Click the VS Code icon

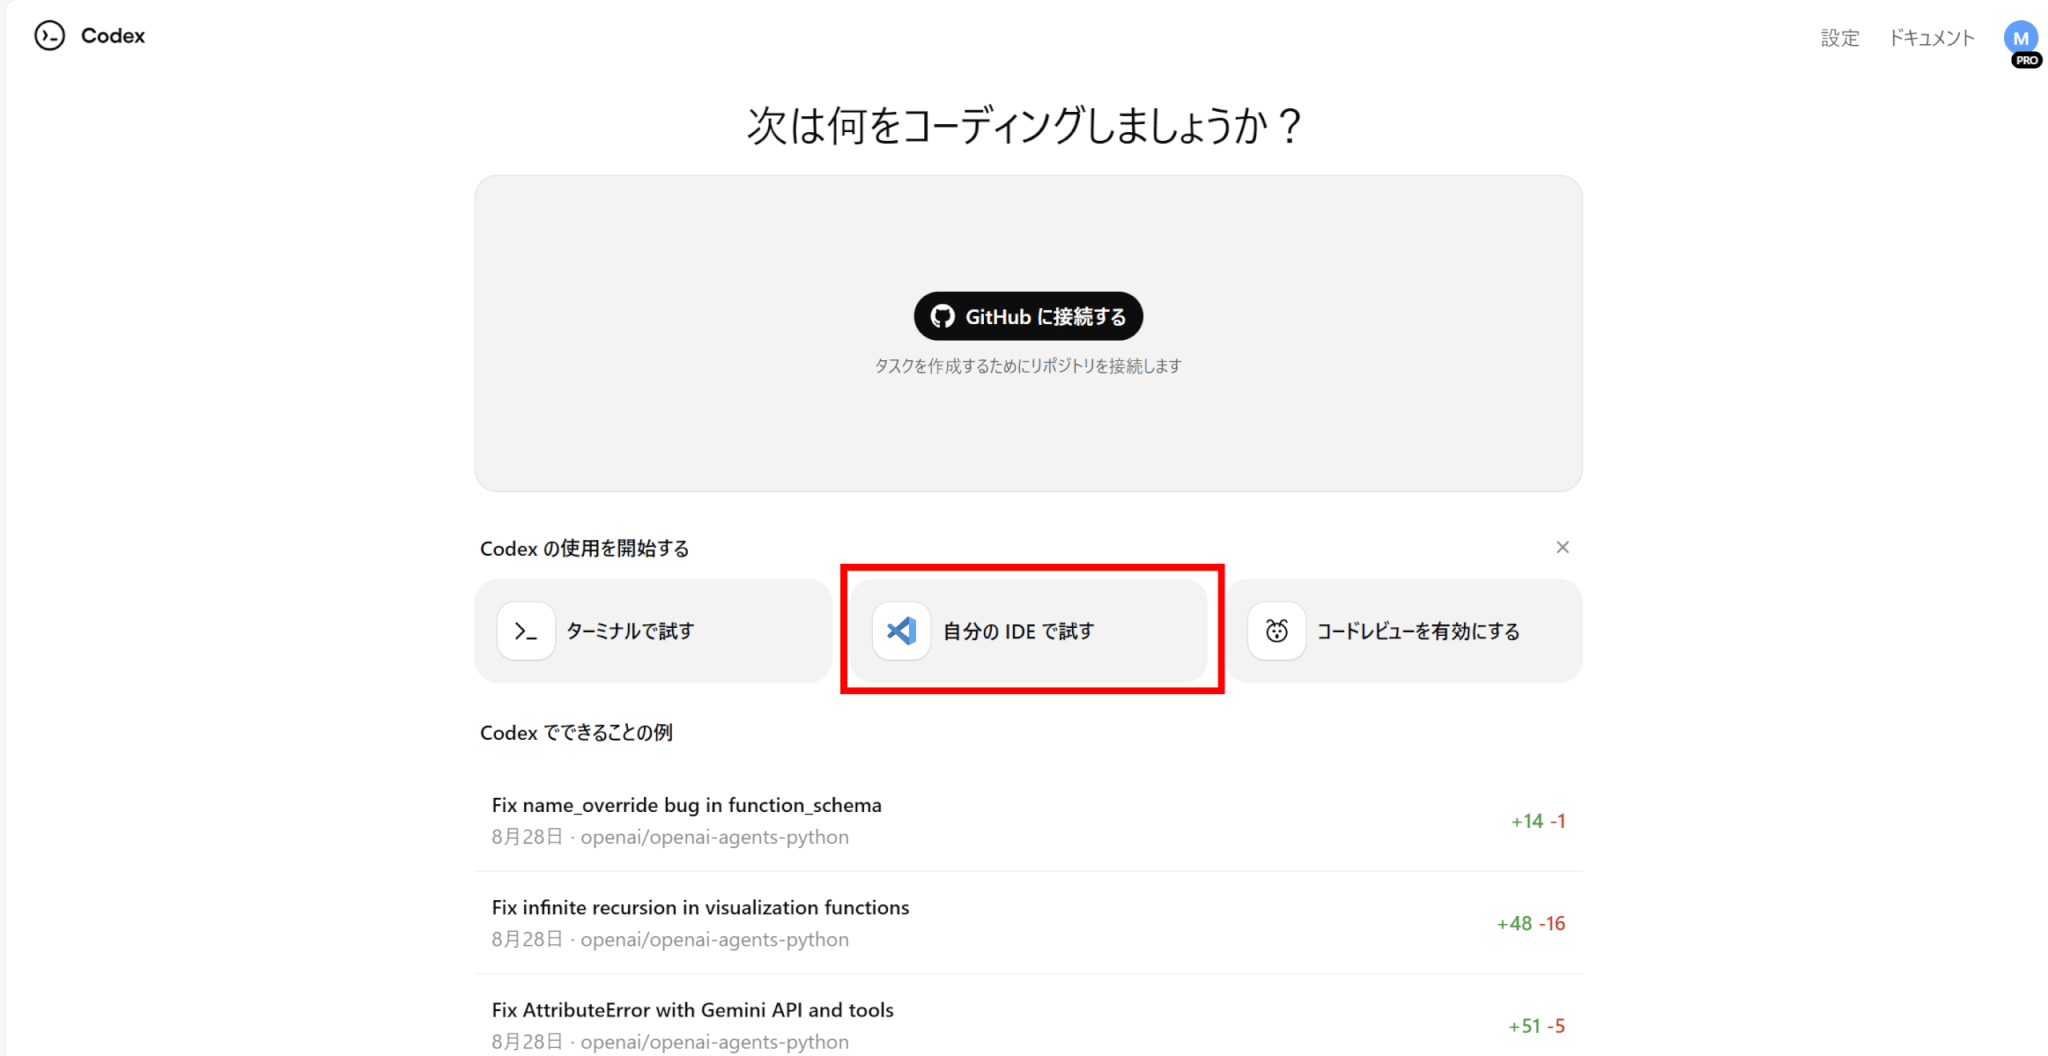click(x=901, y=631)
